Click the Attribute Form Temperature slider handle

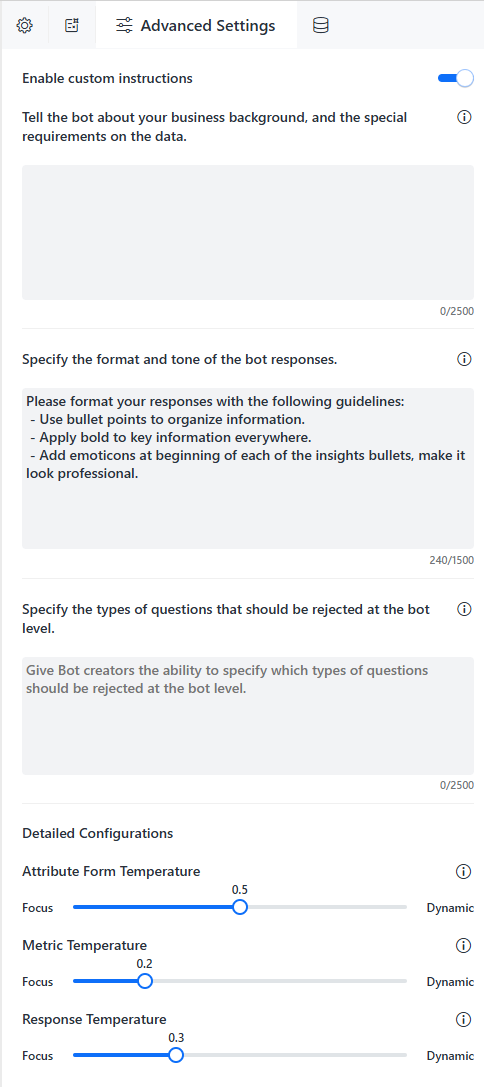click(x=240, y=907)
